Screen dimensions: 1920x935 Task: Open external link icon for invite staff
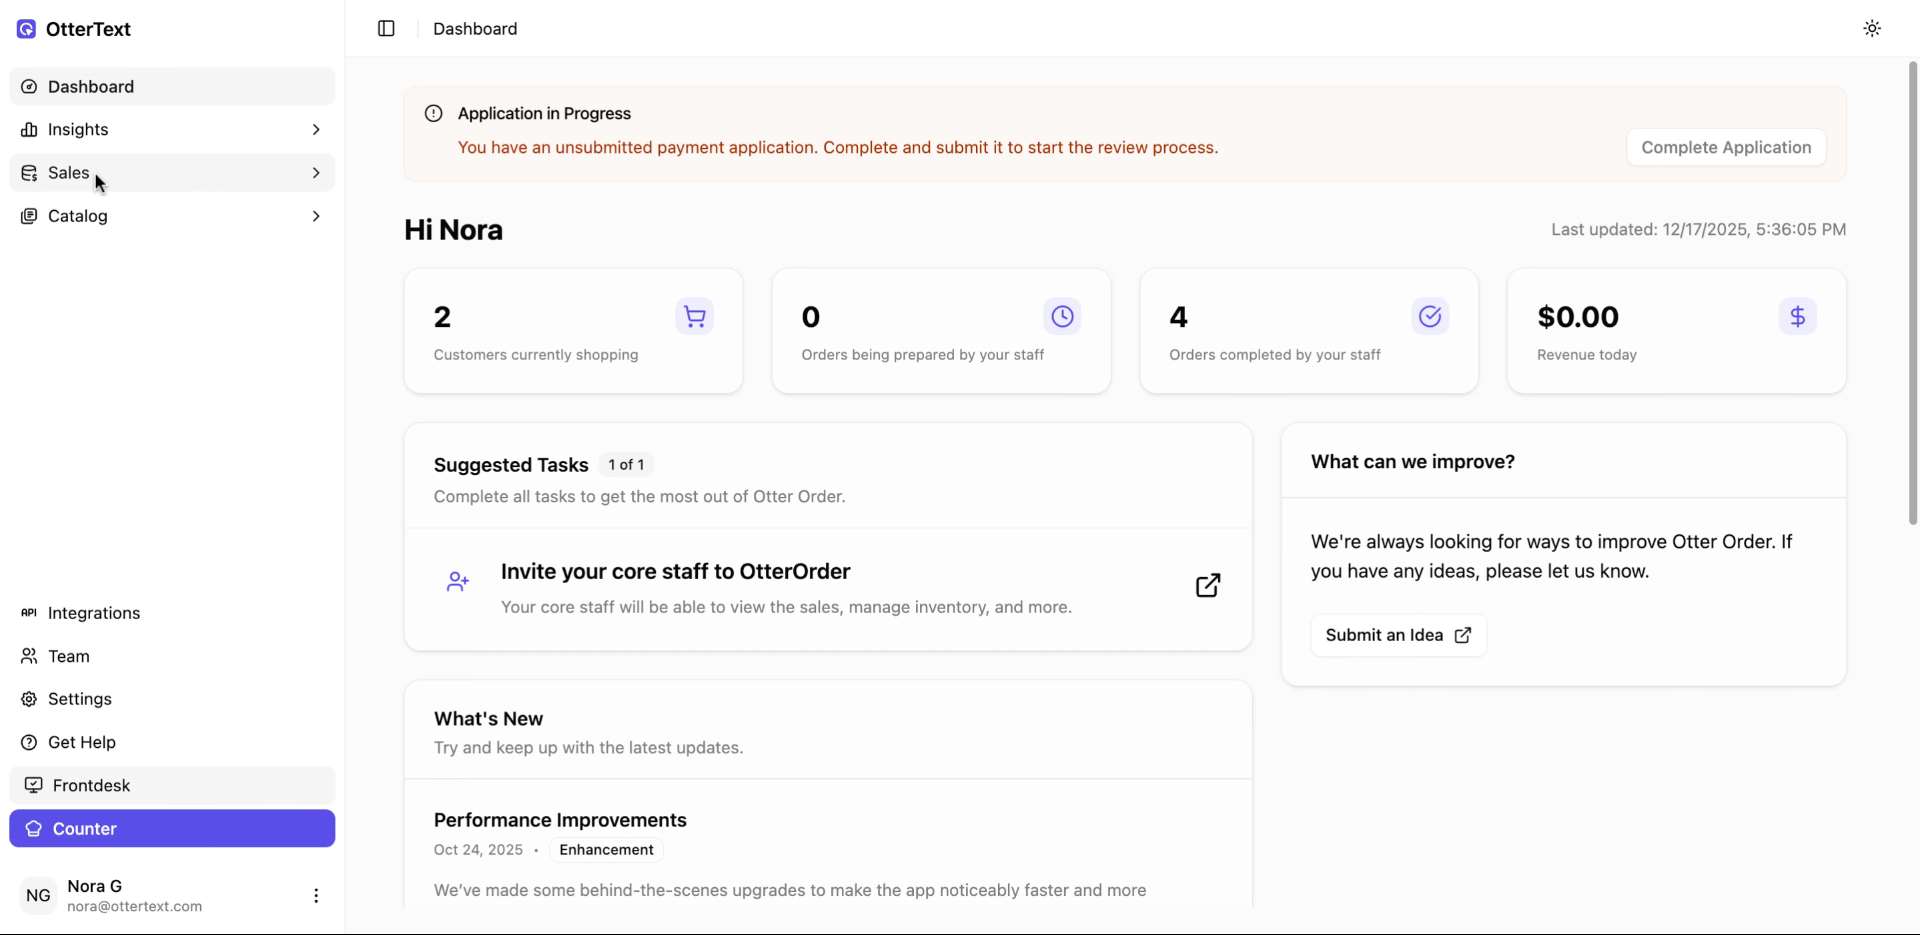click(1208, 585)
